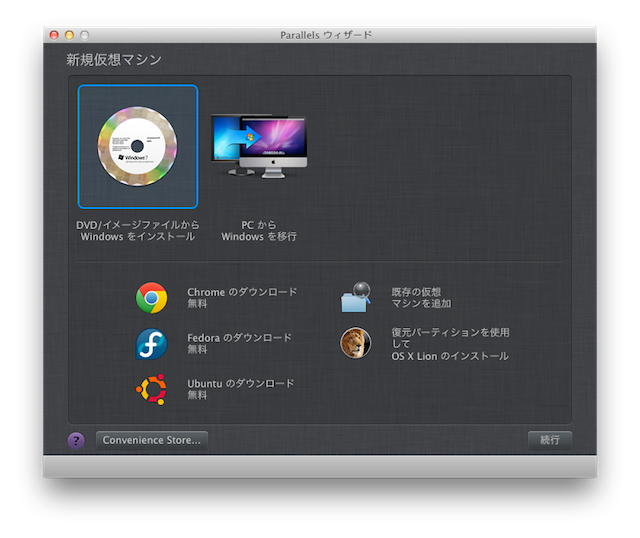Click the OS X Lion icon
The image size is (640, 538).
(x=356, y=343)
